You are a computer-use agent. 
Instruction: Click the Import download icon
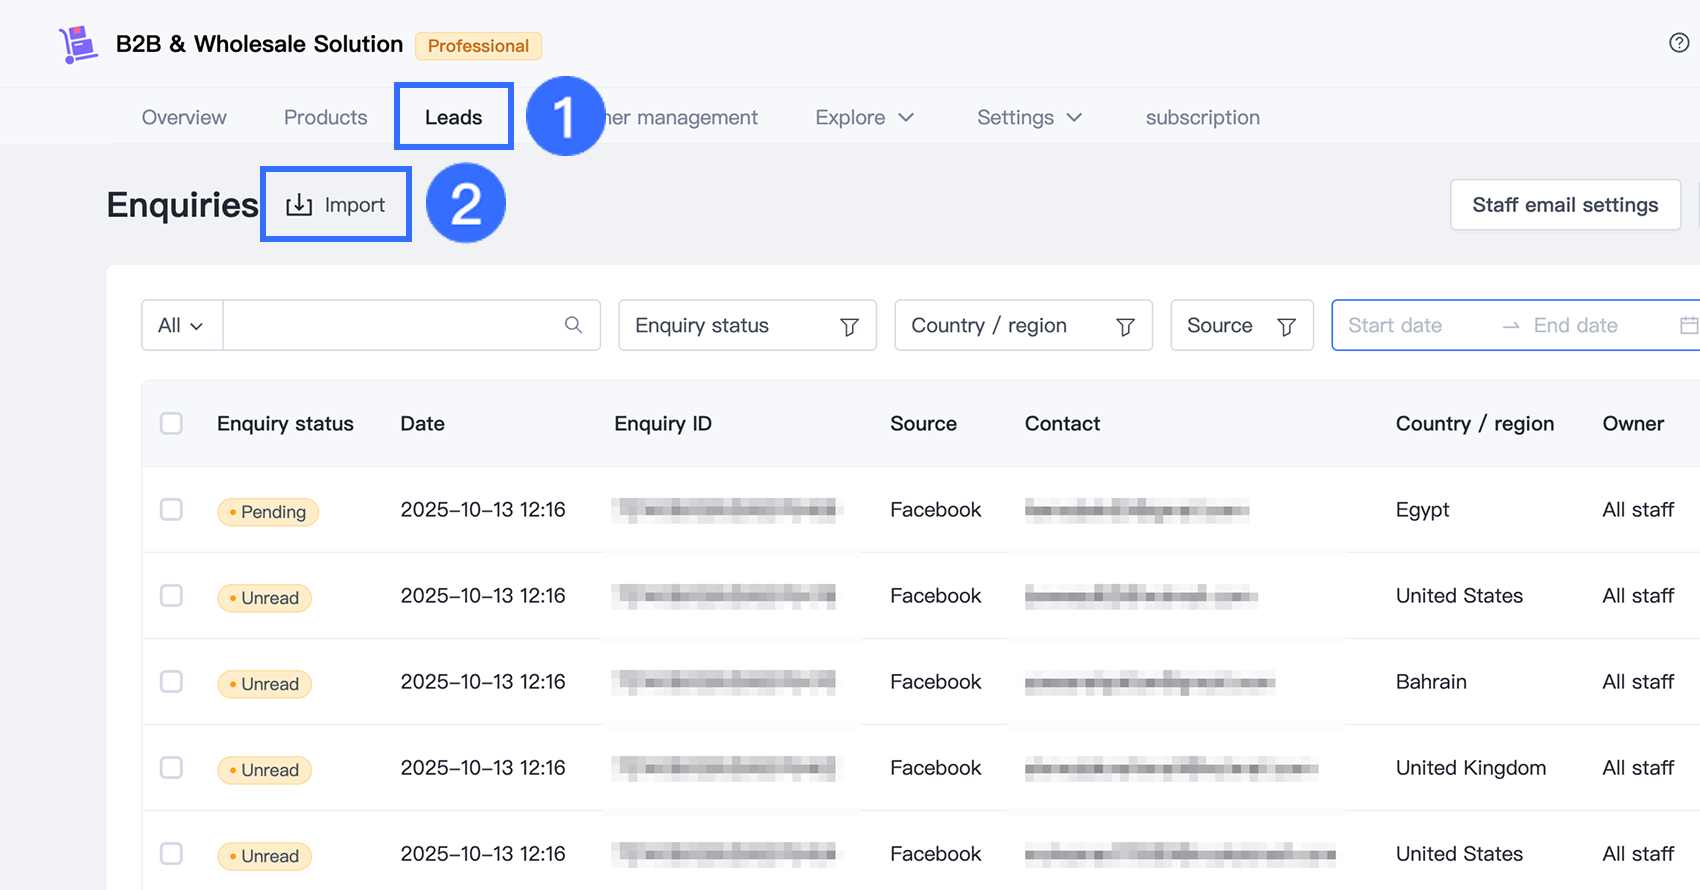[x=299, y=205]
